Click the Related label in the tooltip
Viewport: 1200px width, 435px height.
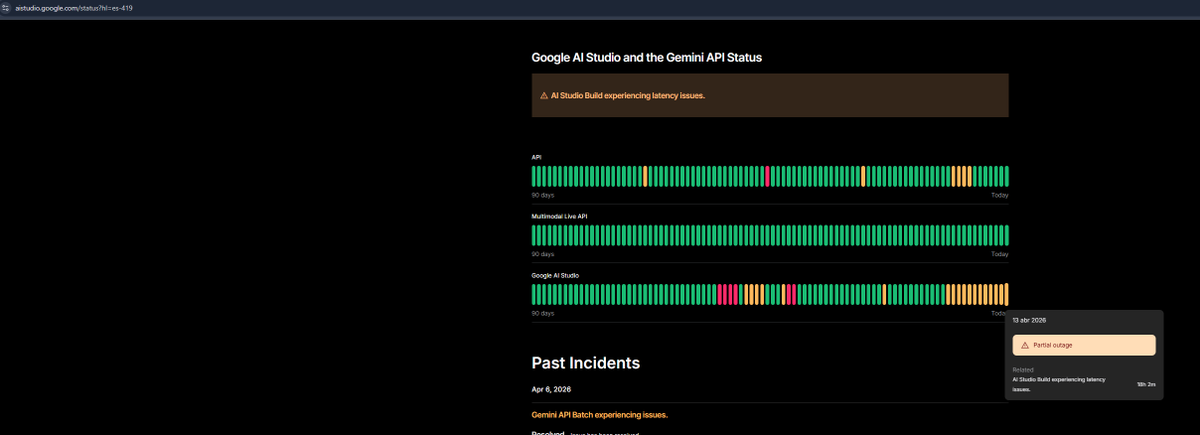pos(1022,369)
